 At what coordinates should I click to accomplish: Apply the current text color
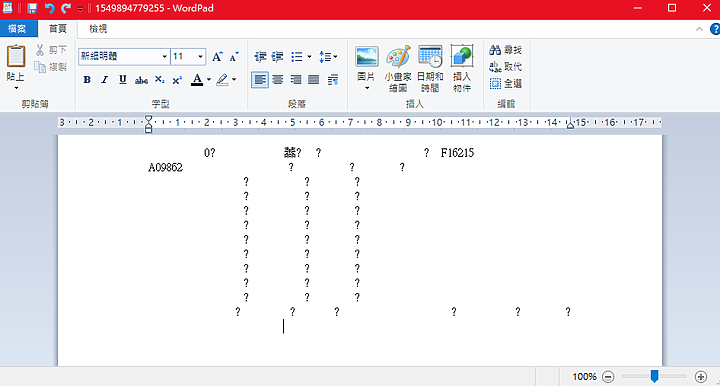pyautogui.click(x=197, y=80)
